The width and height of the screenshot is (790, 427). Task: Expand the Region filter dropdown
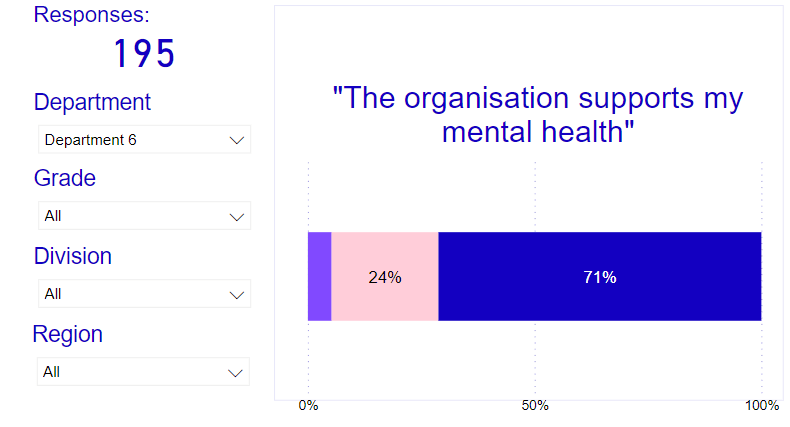[144, 372]
